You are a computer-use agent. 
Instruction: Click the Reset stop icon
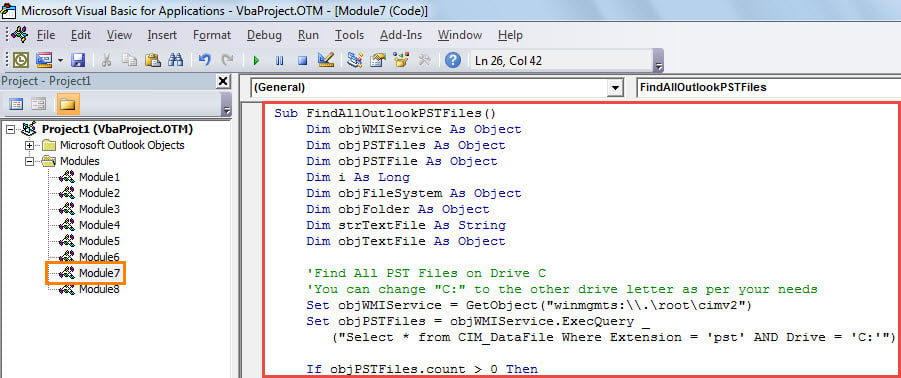(302, 60)
